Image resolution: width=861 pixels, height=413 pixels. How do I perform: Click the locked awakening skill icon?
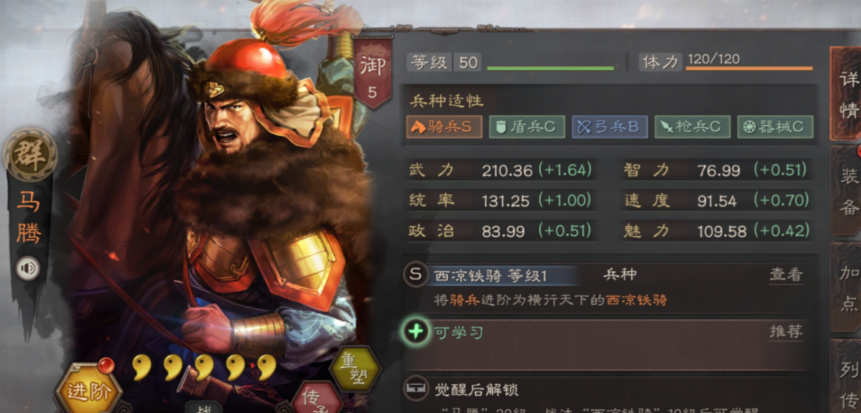(x=416, y=389)
